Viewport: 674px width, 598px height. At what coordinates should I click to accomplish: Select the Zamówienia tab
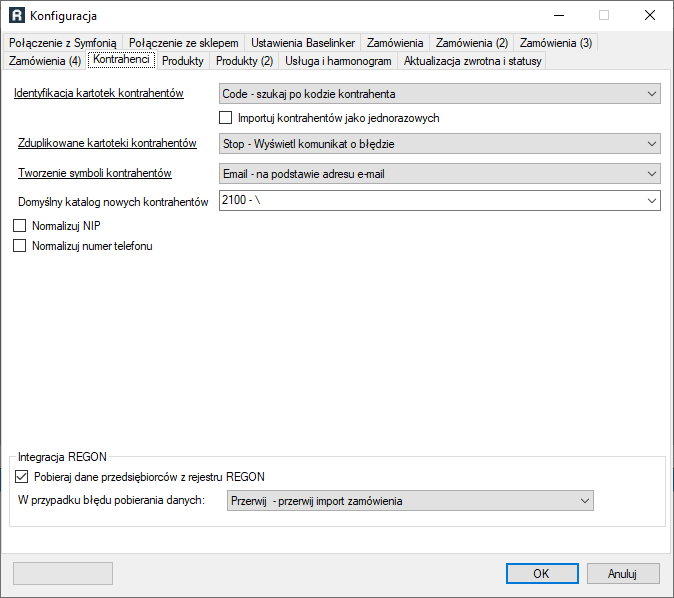395,43
